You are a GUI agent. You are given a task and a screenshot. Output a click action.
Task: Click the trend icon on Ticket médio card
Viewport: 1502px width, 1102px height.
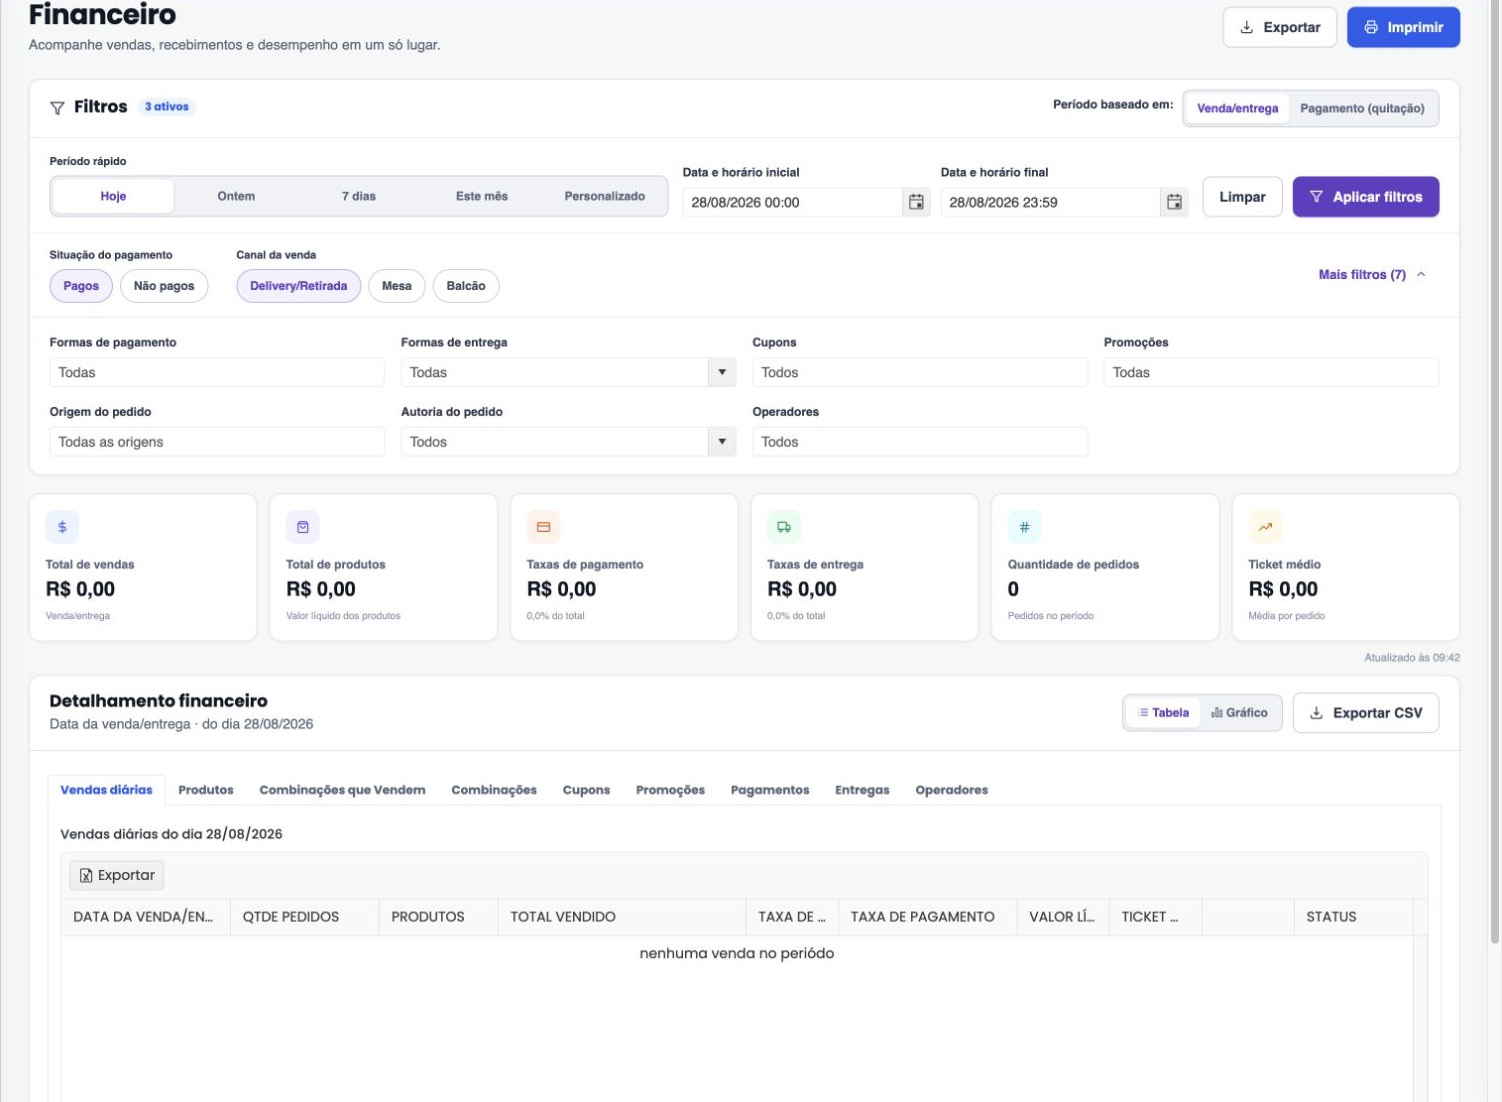click(1265, 527)
